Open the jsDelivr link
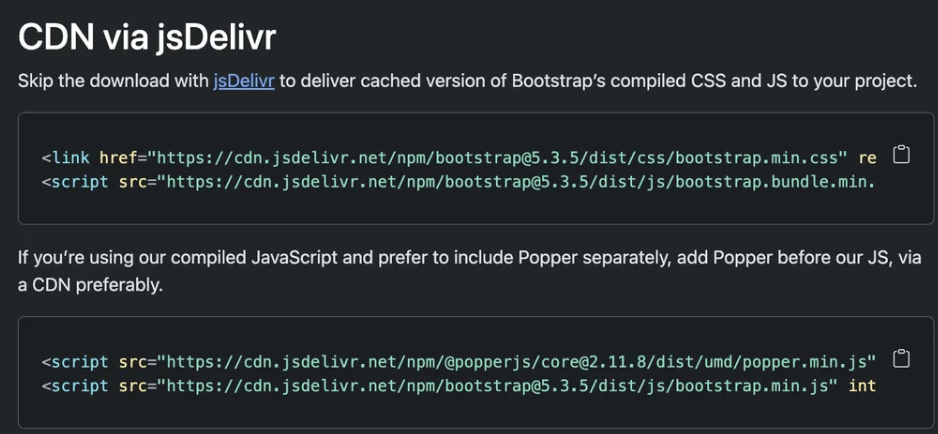 244,81
